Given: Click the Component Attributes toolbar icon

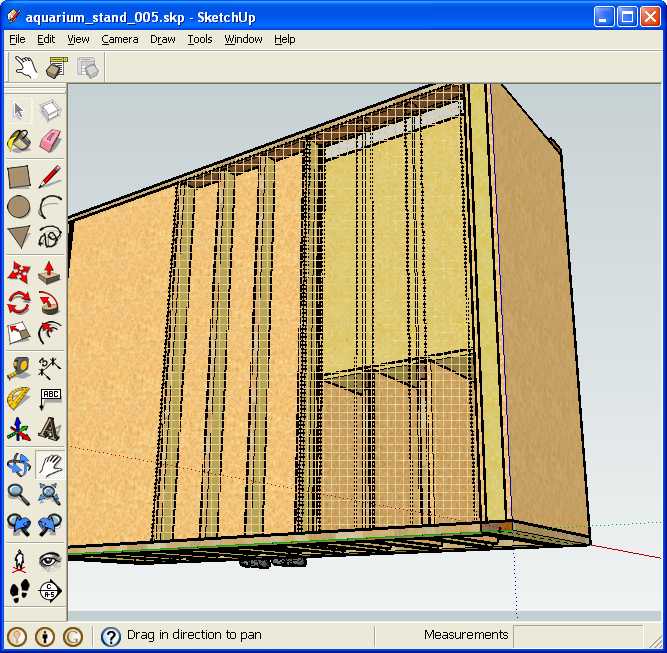Looking at the screenshot, I should (x=57, y=67).
